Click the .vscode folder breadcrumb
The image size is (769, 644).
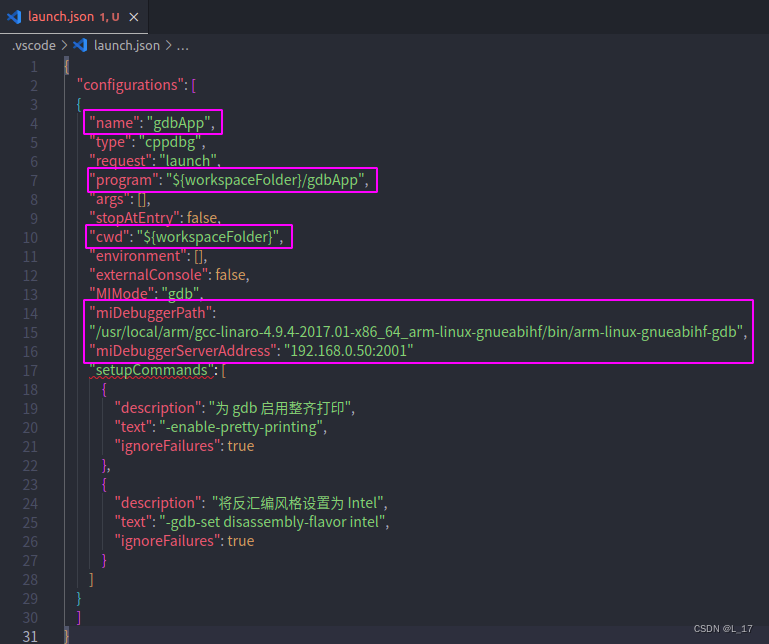pos(33,45)
